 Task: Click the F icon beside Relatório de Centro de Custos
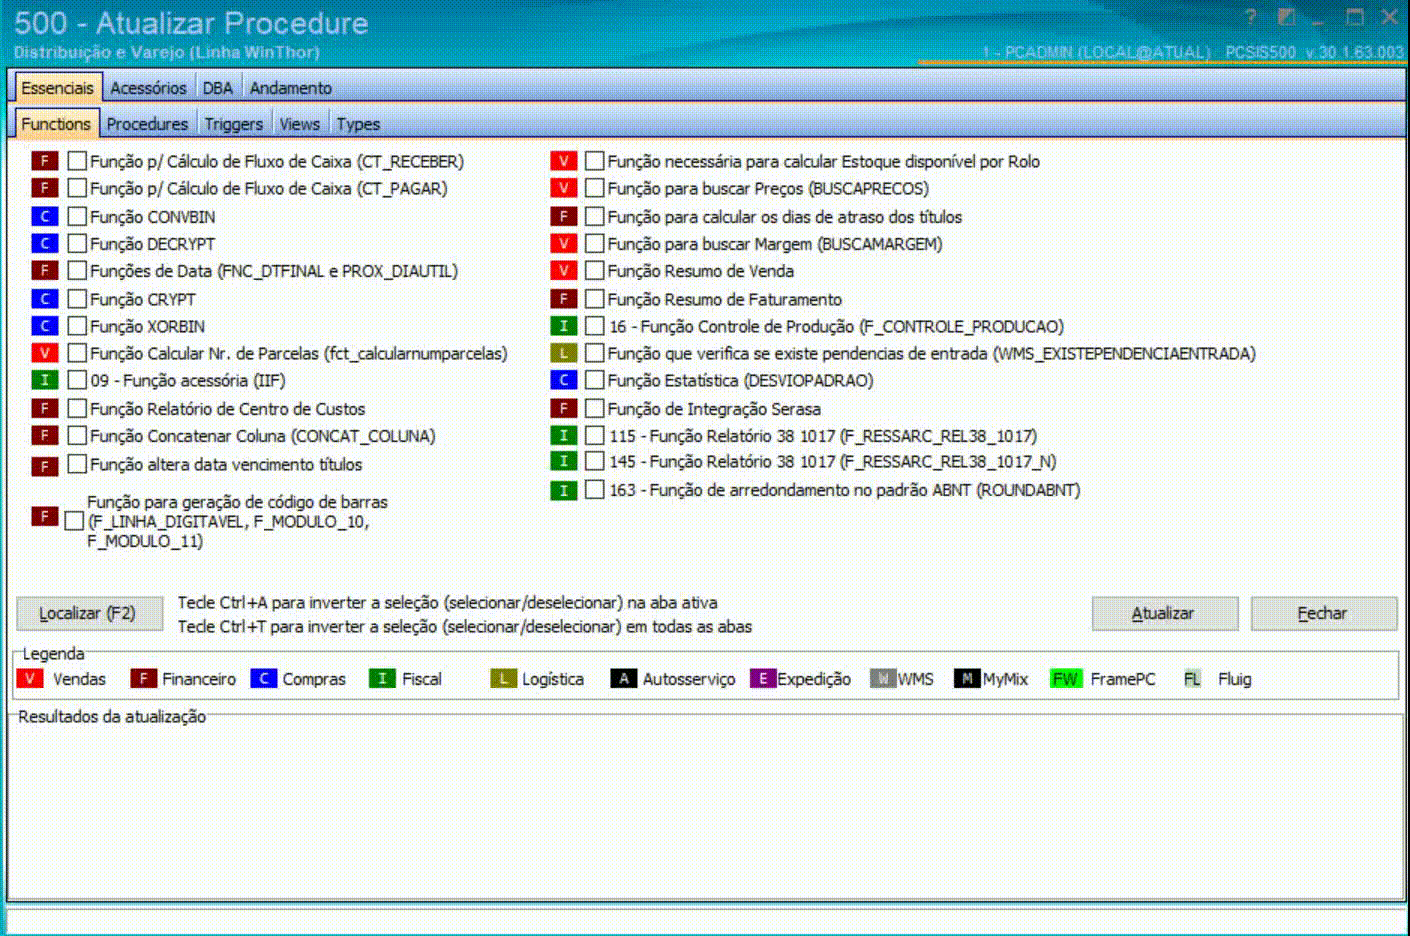pos(44,408)
